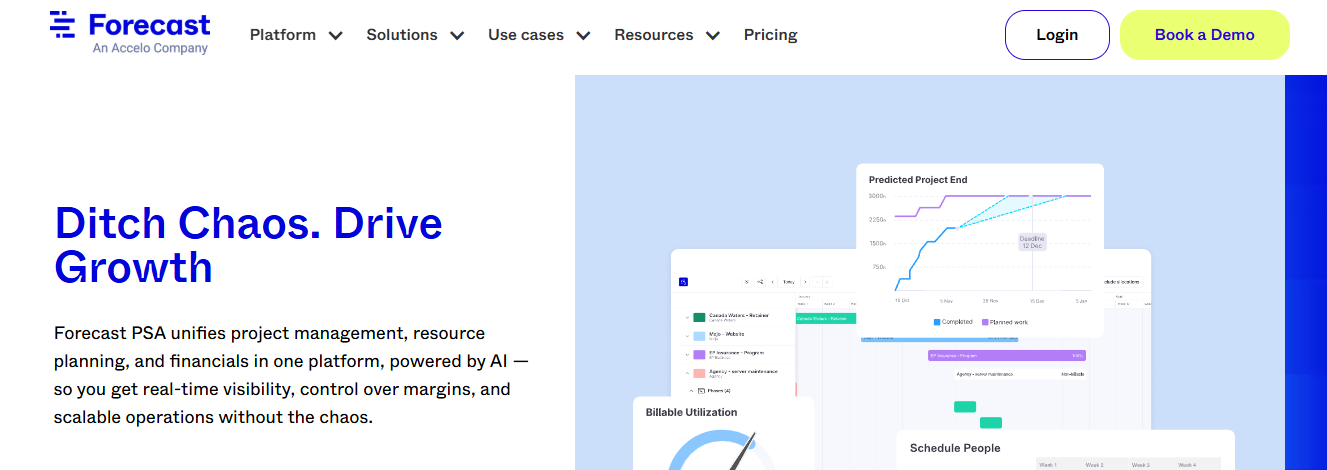Screen dimensions: 1327x470
Task: Expand the chevron next to Solutions
Action: [x=457, y=35]
